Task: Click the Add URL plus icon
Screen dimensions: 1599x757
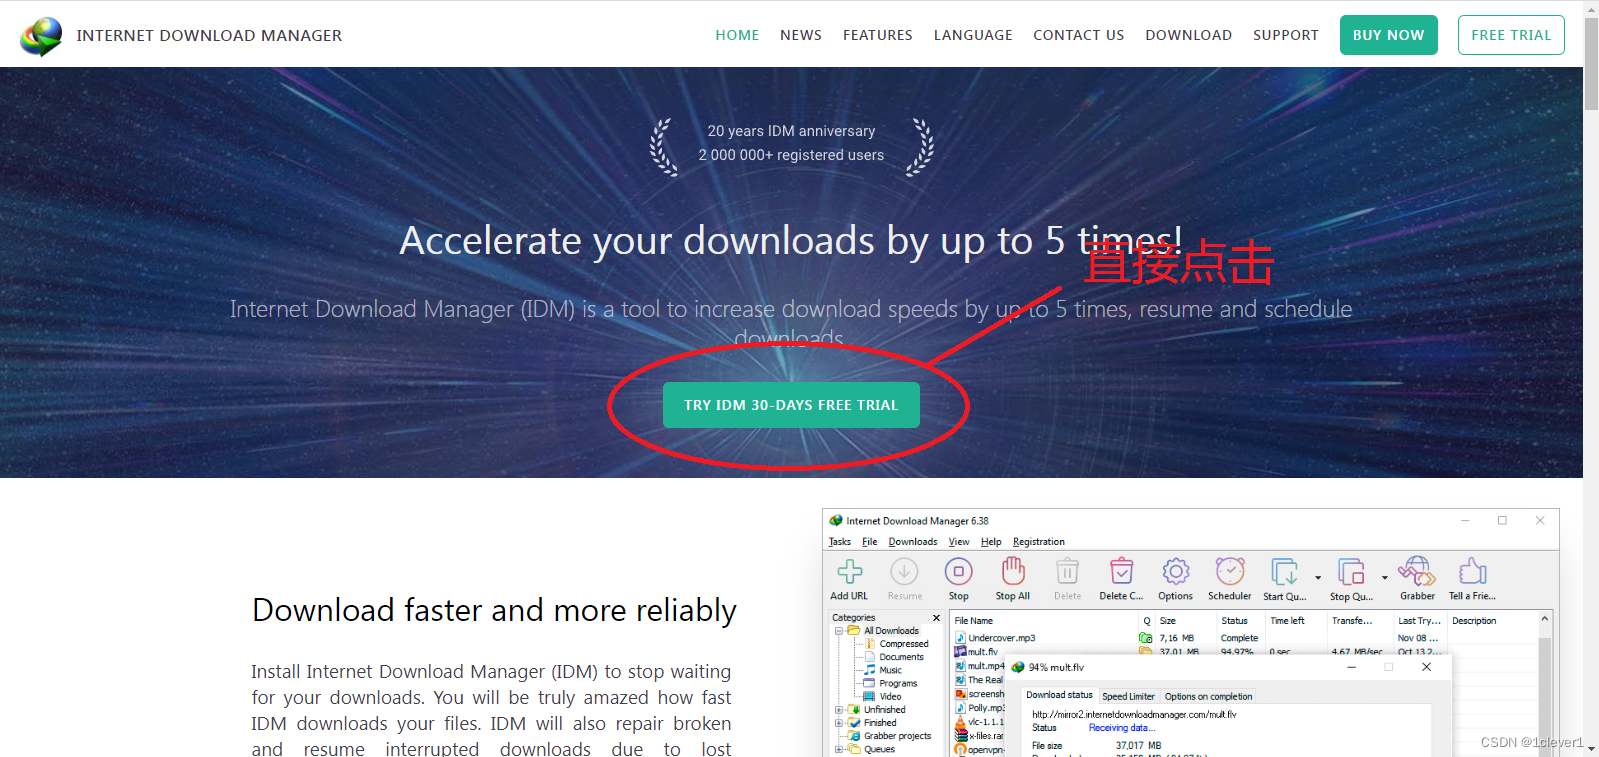Action: click(849, 571)
